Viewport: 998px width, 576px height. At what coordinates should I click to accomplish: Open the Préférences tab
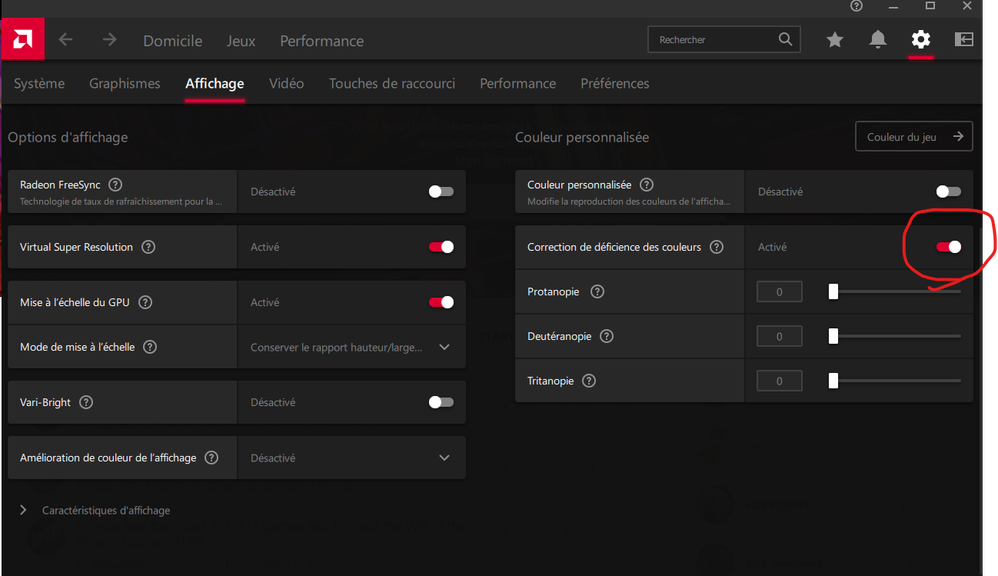615,83
